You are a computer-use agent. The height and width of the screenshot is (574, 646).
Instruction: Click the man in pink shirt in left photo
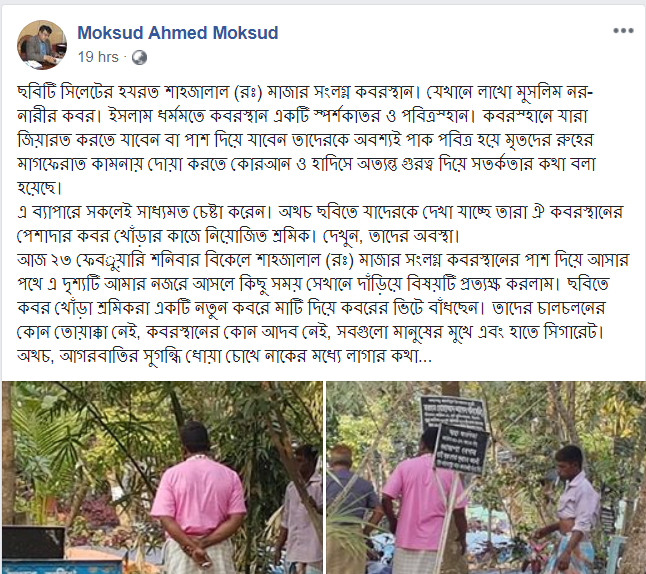tap(199, 499)
